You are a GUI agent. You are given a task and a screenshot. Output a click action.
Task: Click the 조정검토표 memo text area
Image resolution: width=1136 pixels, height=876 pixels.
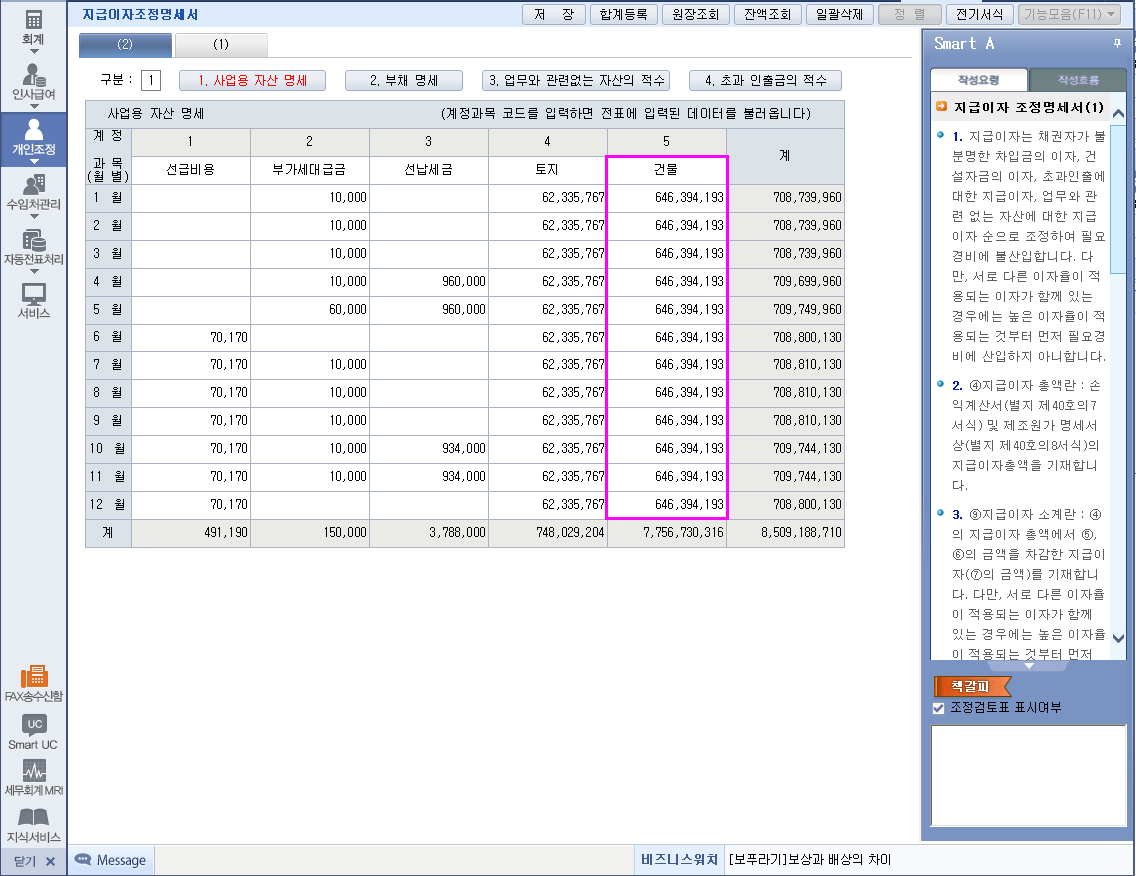point(1028,775)
